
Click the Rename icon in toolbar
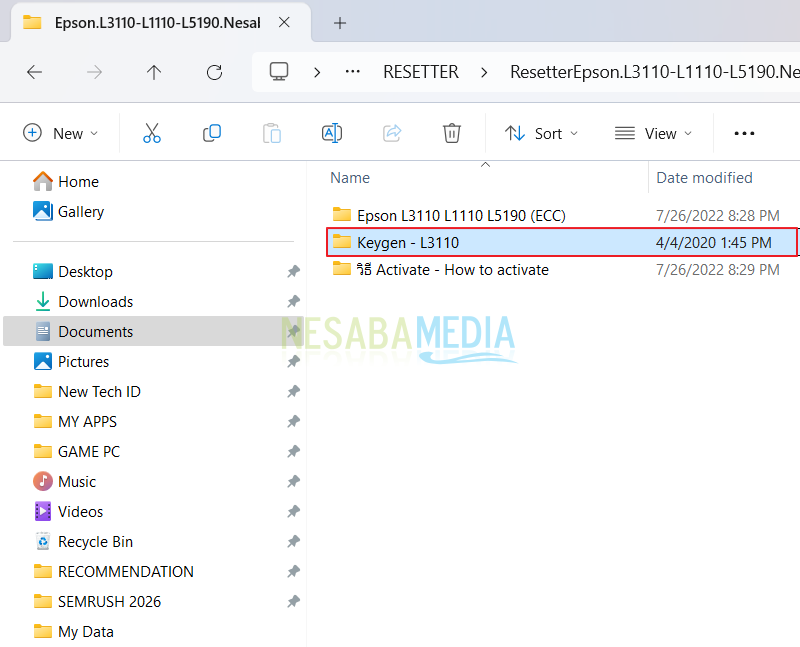(x=332, y=133)
